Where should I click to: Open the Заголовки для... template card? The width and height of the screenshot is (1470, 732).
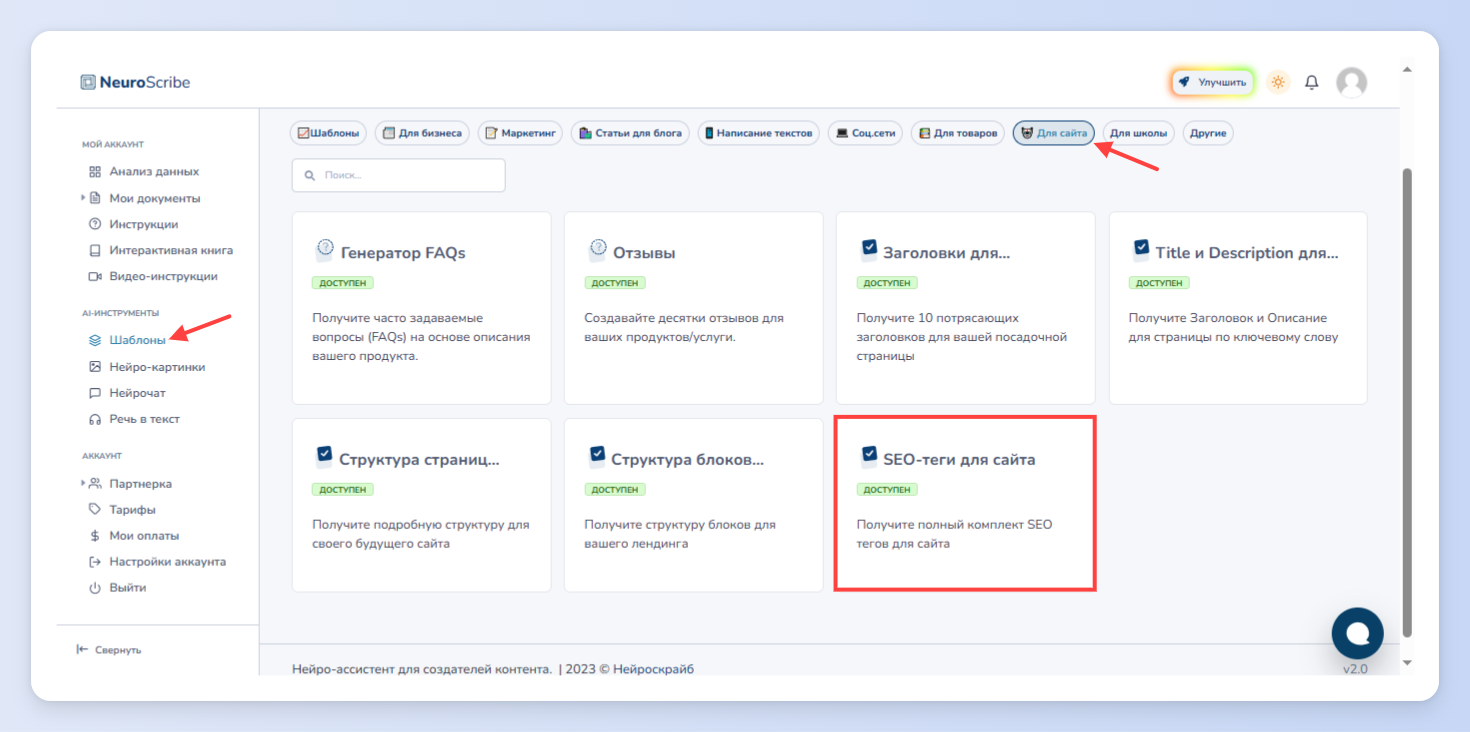click(965, 308)
